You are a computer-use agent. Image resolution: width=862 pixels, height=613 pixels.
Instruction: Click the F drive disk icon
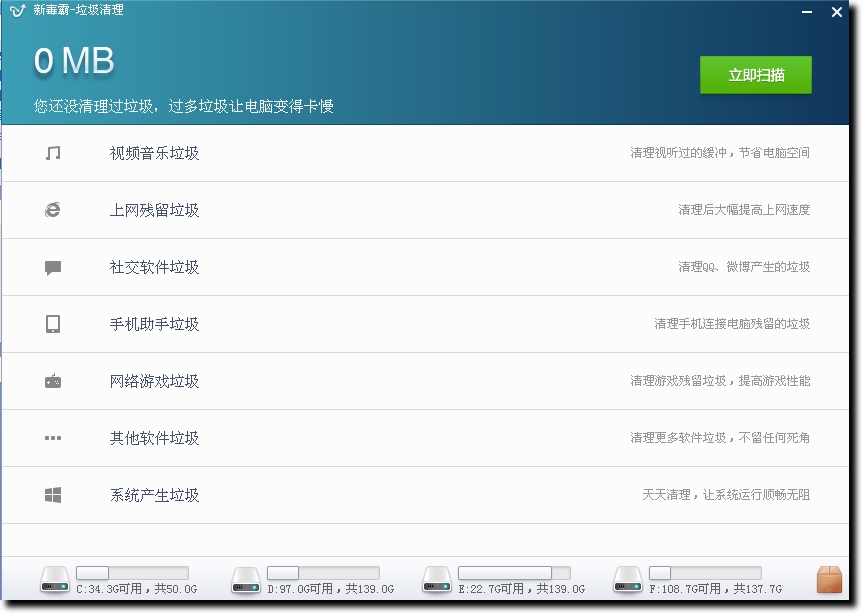click(628, 580)
